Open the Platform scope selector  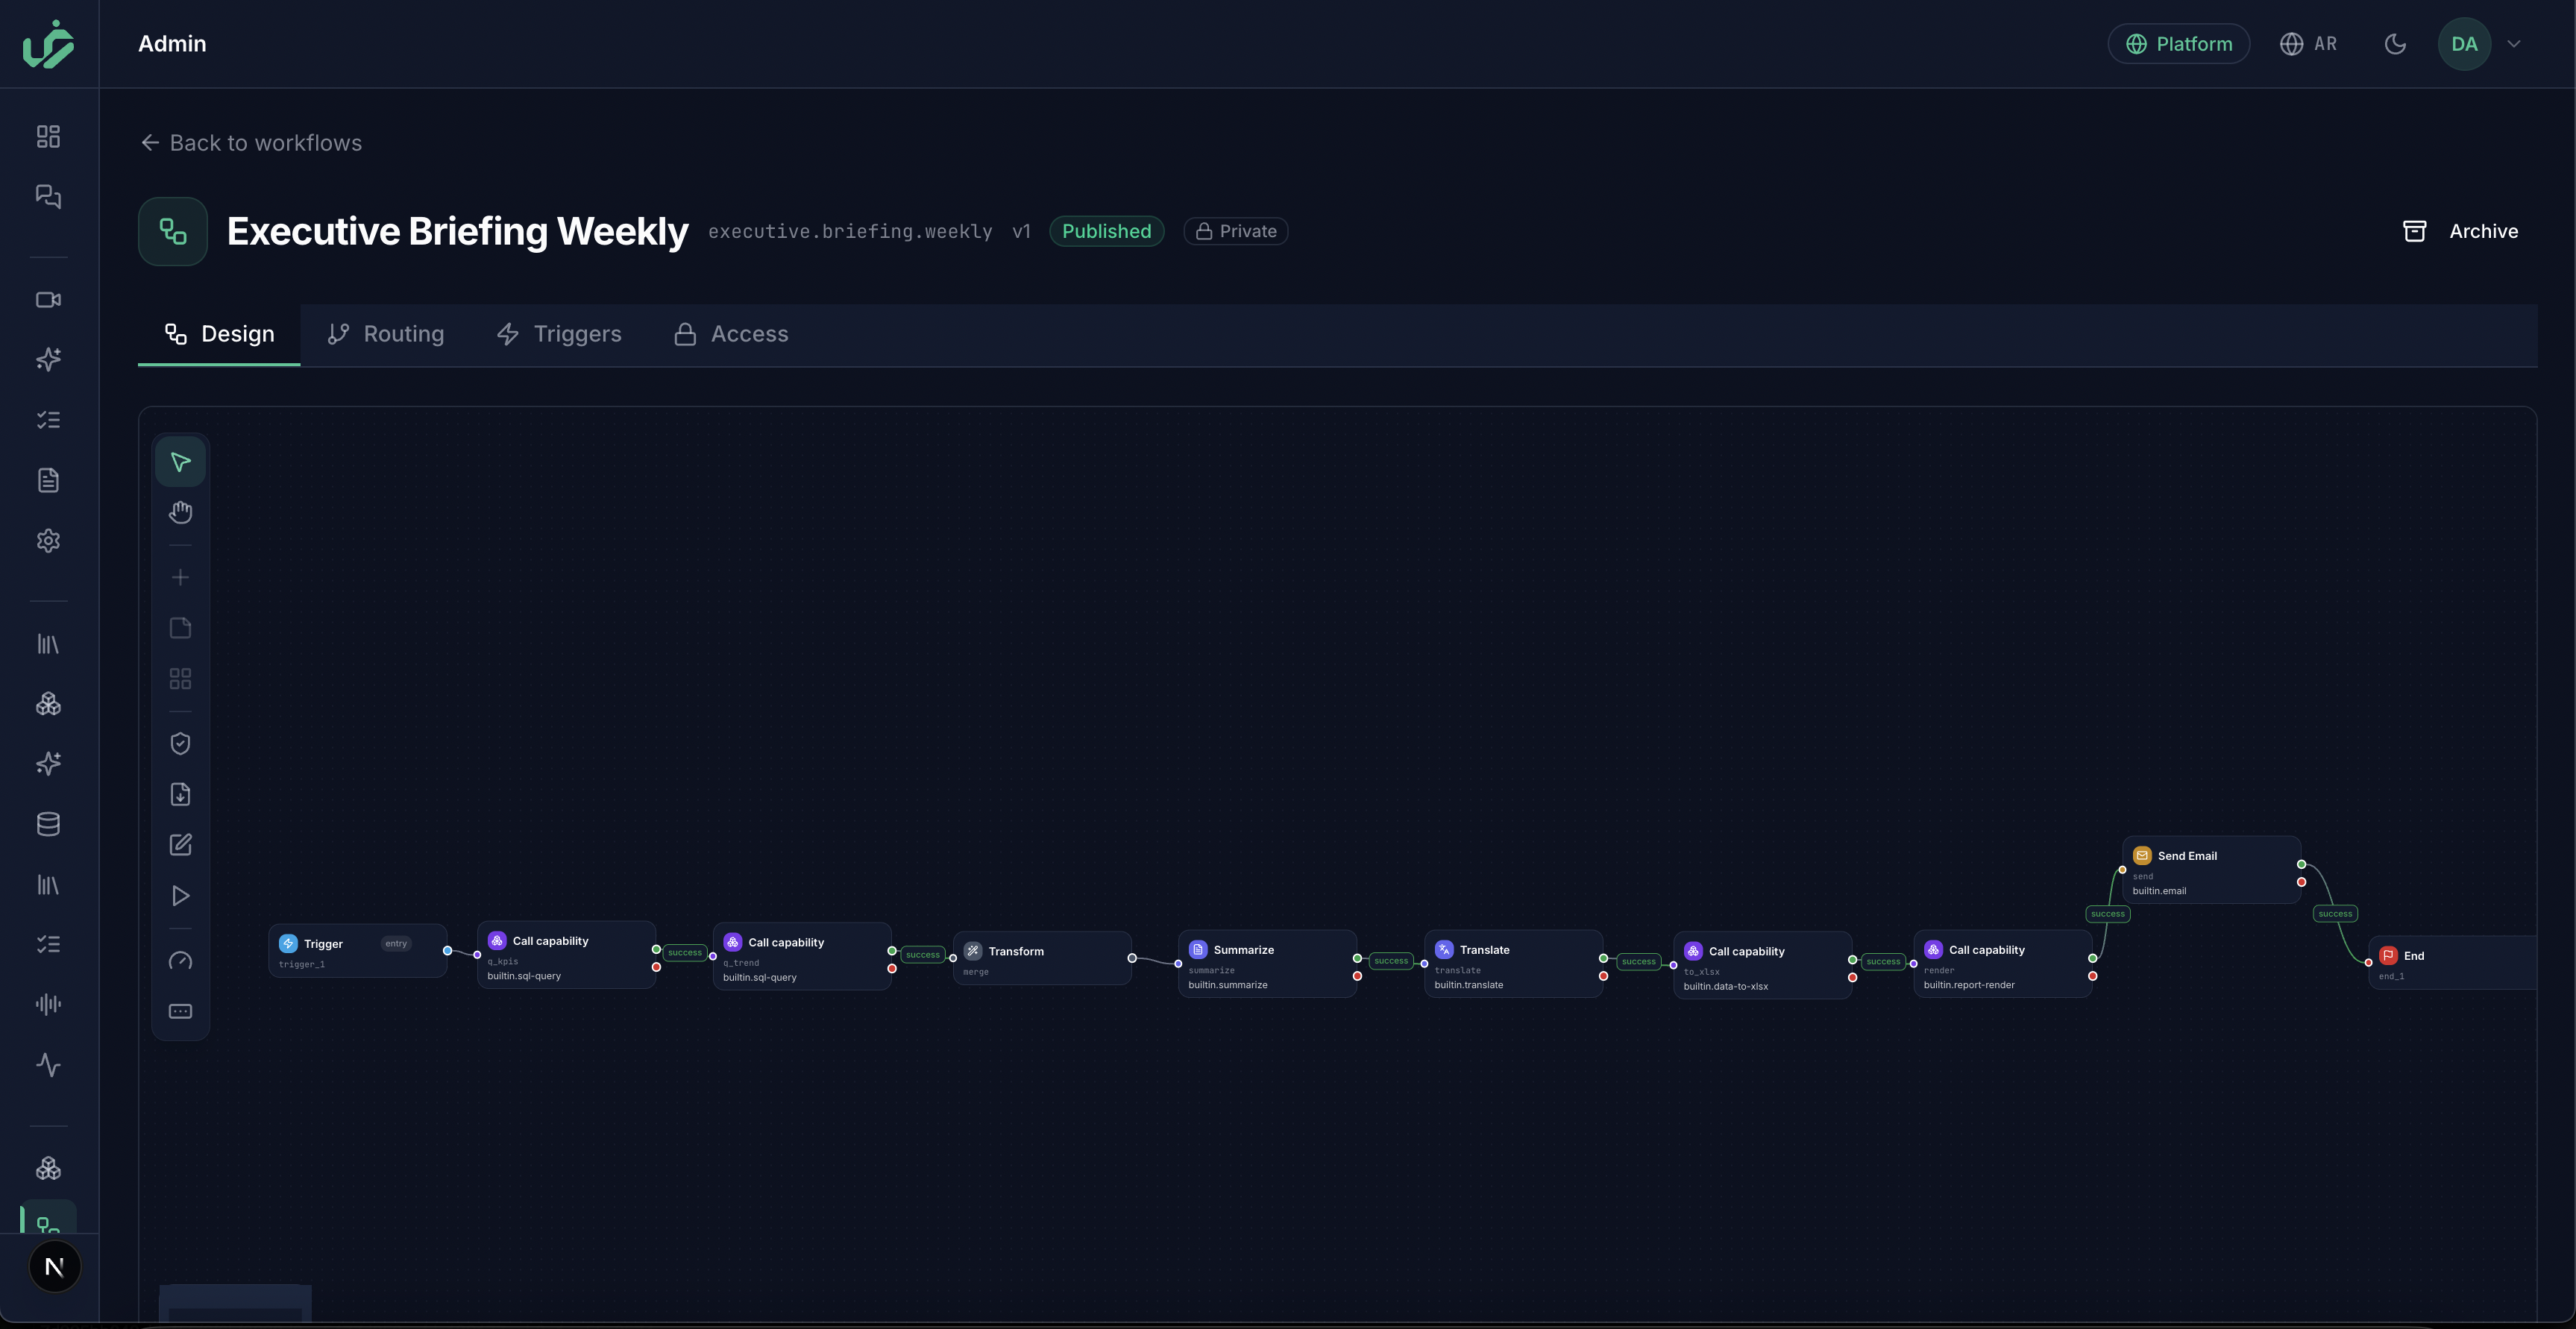pos(2179,44)
